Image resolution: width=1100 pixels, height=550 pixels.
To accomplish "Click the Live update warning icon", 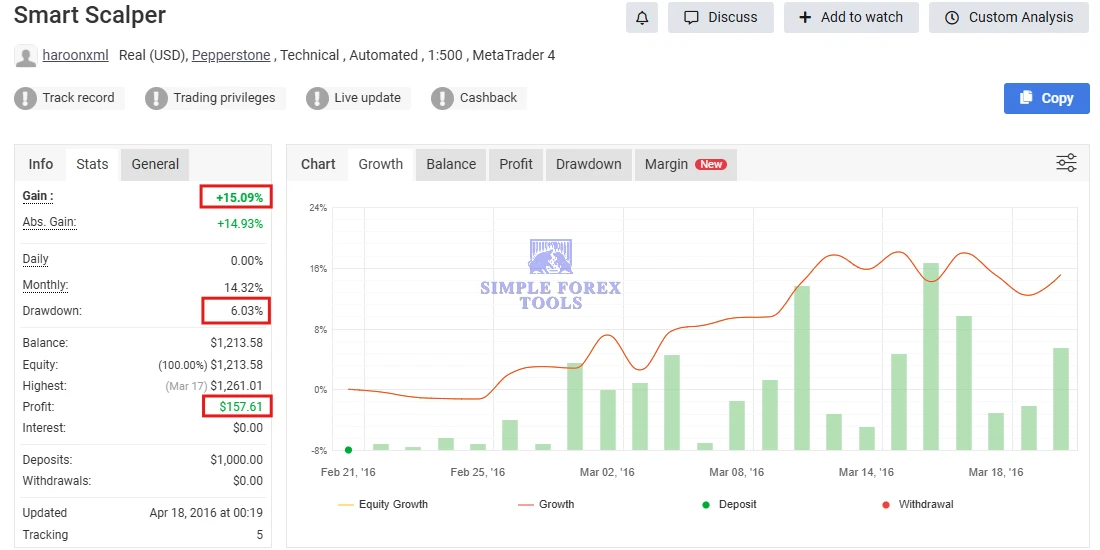I will (x=317, y=98).
